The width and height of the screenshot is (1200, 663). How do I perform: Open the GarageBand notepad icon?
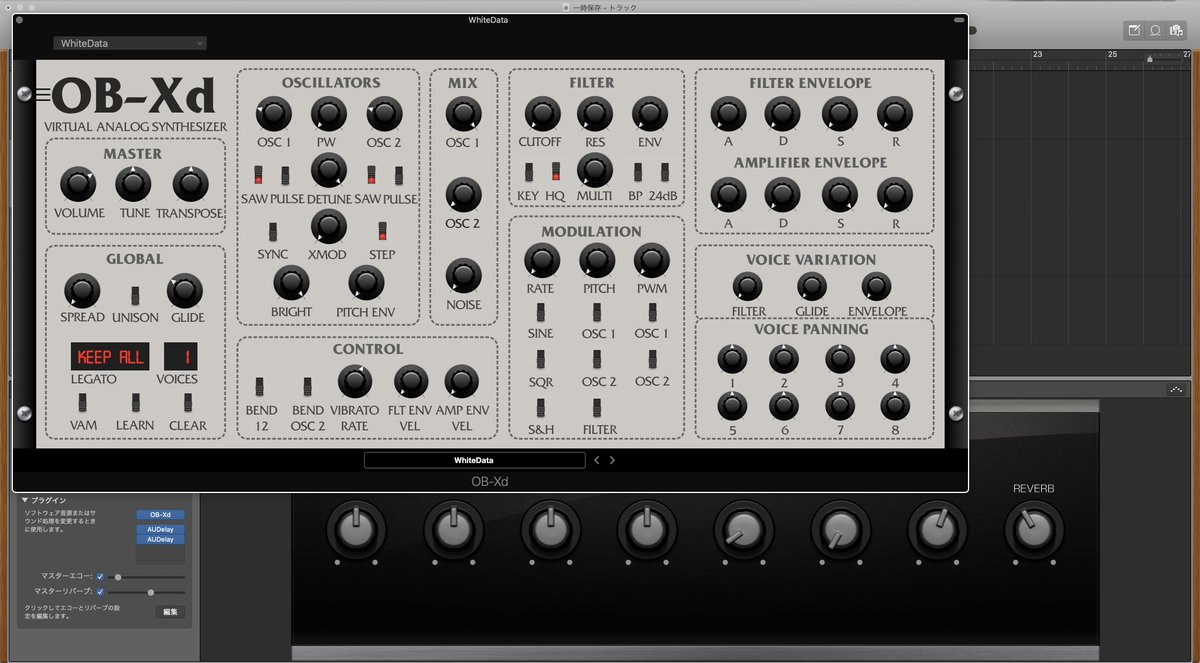(x=1134, y=30)
